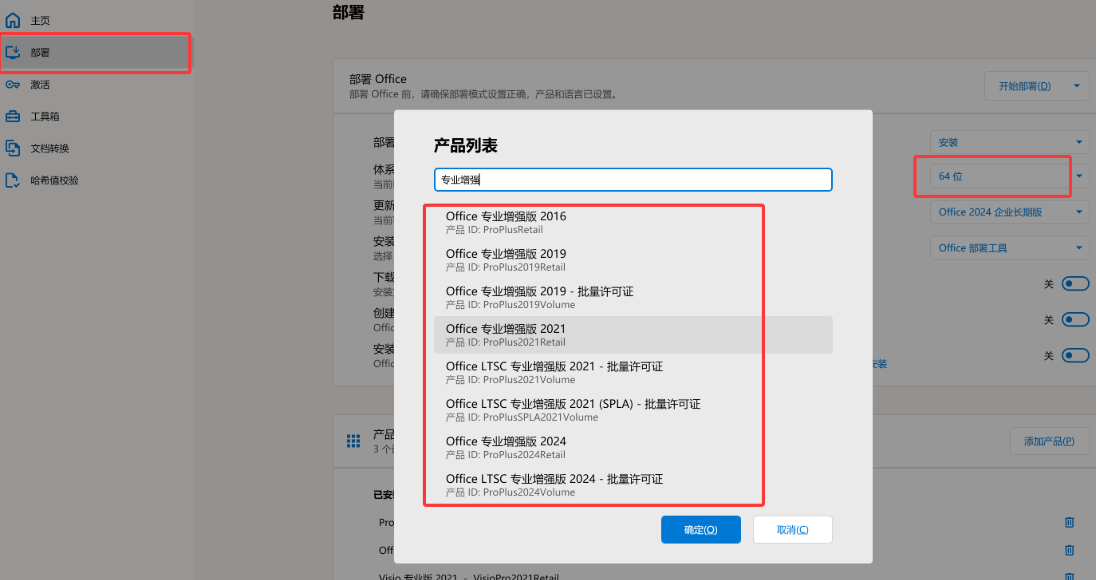Screen dimensions: 1097x580
Task: Click the grid icon beside the products section
Action: click(x=353, y=441)
